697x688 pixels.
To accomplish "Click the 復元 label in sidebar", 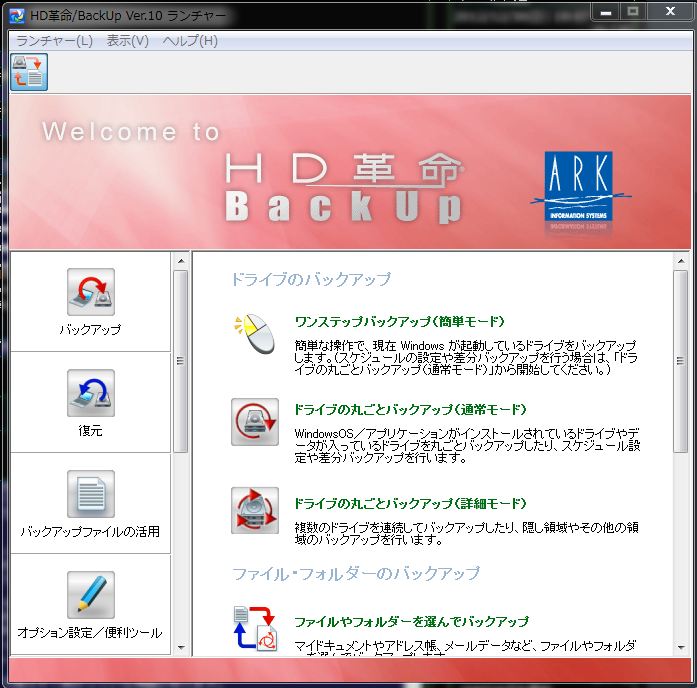I will tap(90, 430).
